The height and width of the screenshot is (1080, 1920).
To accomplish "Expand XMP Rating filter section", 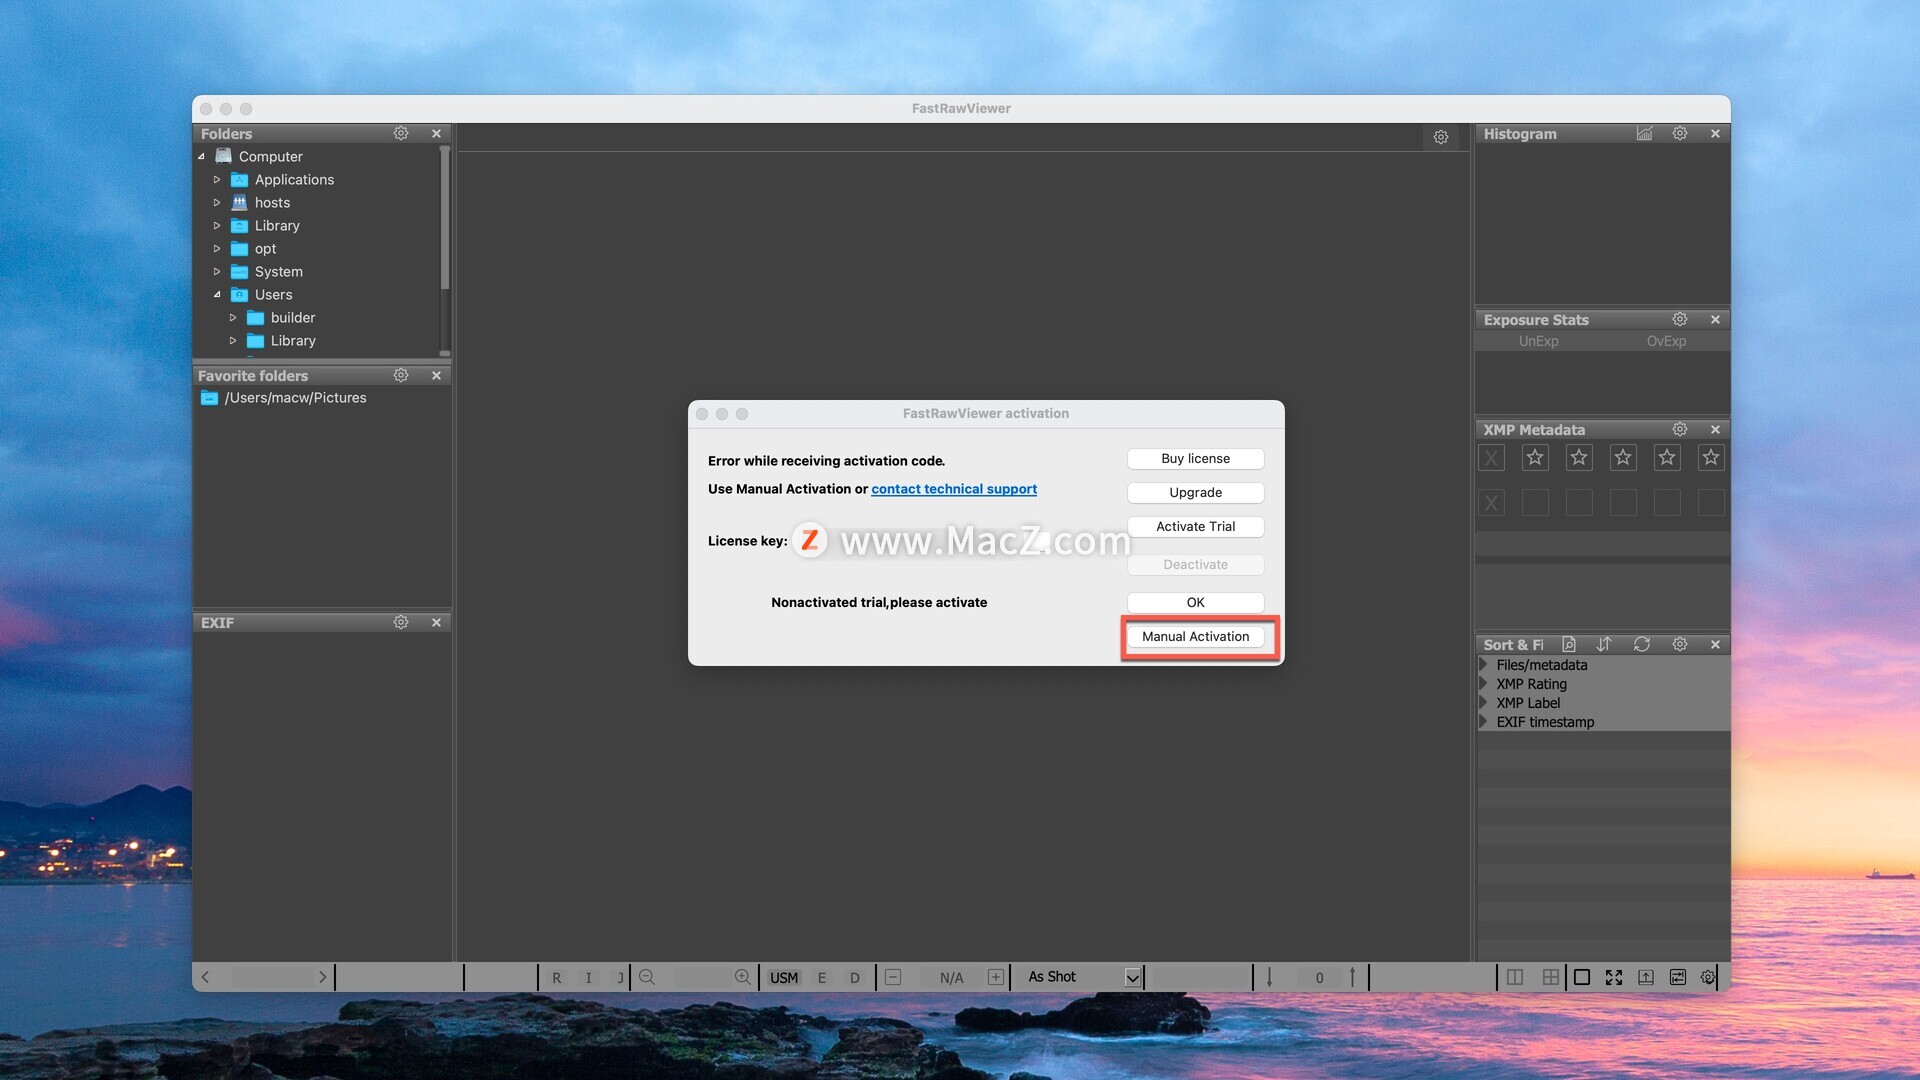I will 1484,684.
